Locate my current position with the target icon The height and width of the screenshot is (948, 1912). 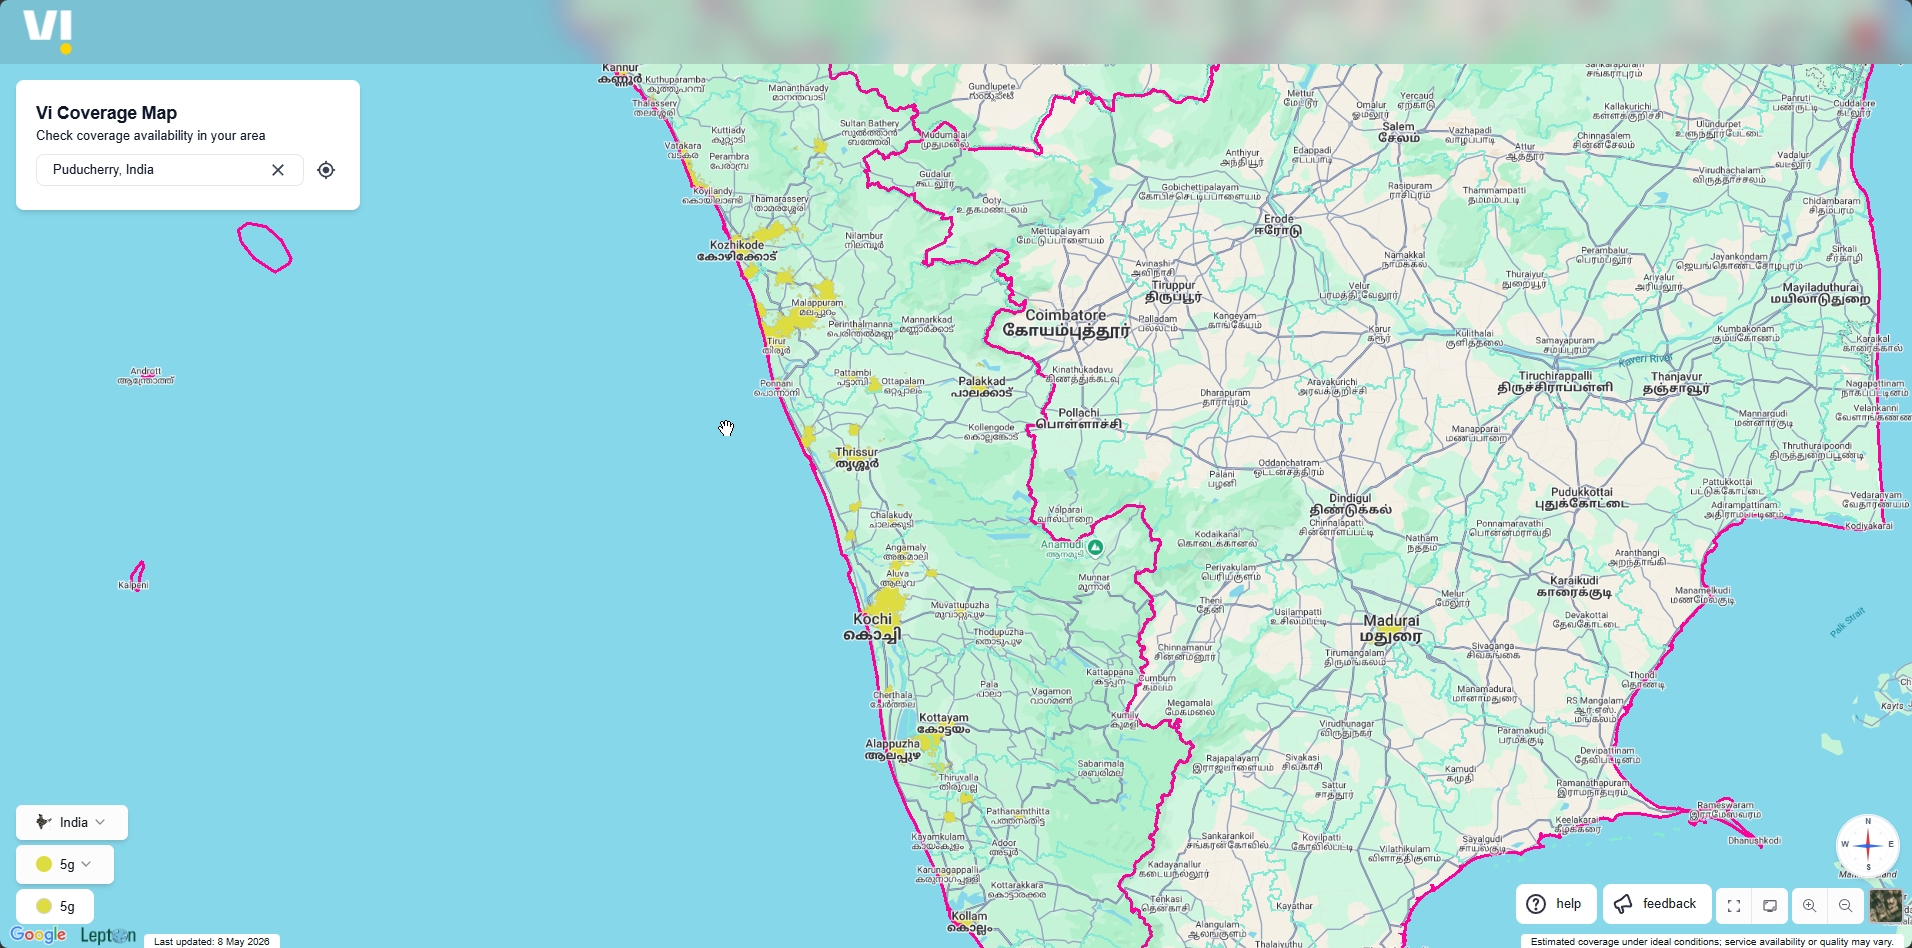(x=326, y=170)
